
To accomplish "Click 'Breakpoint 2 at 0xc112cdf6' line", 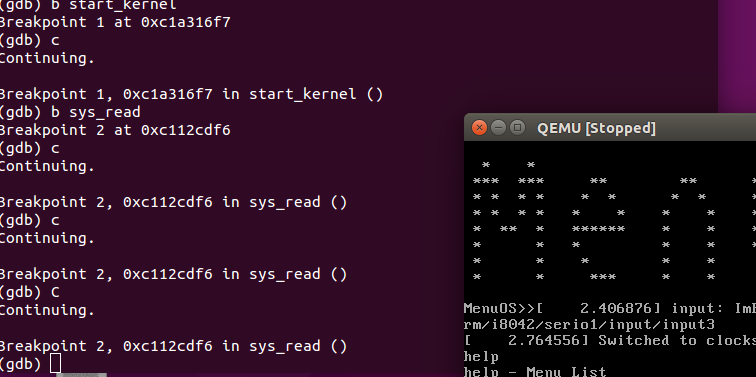I will [115, 130].
